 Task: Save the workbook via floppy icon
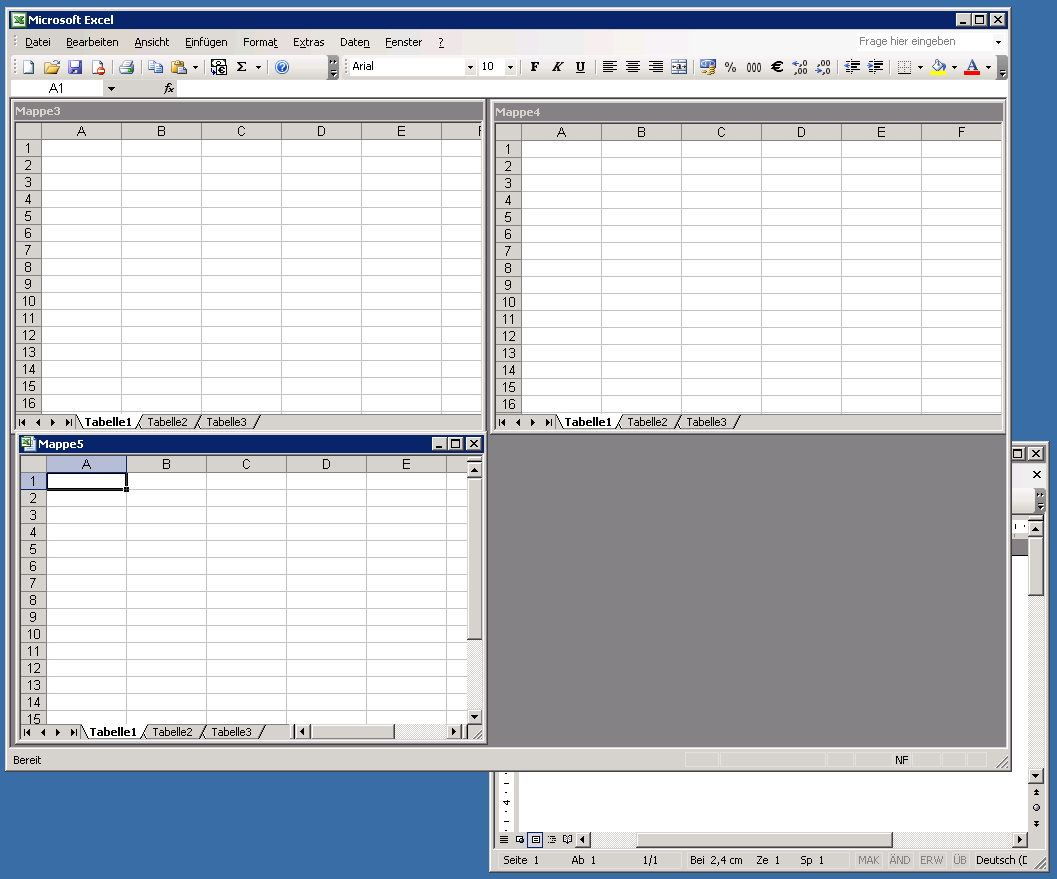point(75,67)
